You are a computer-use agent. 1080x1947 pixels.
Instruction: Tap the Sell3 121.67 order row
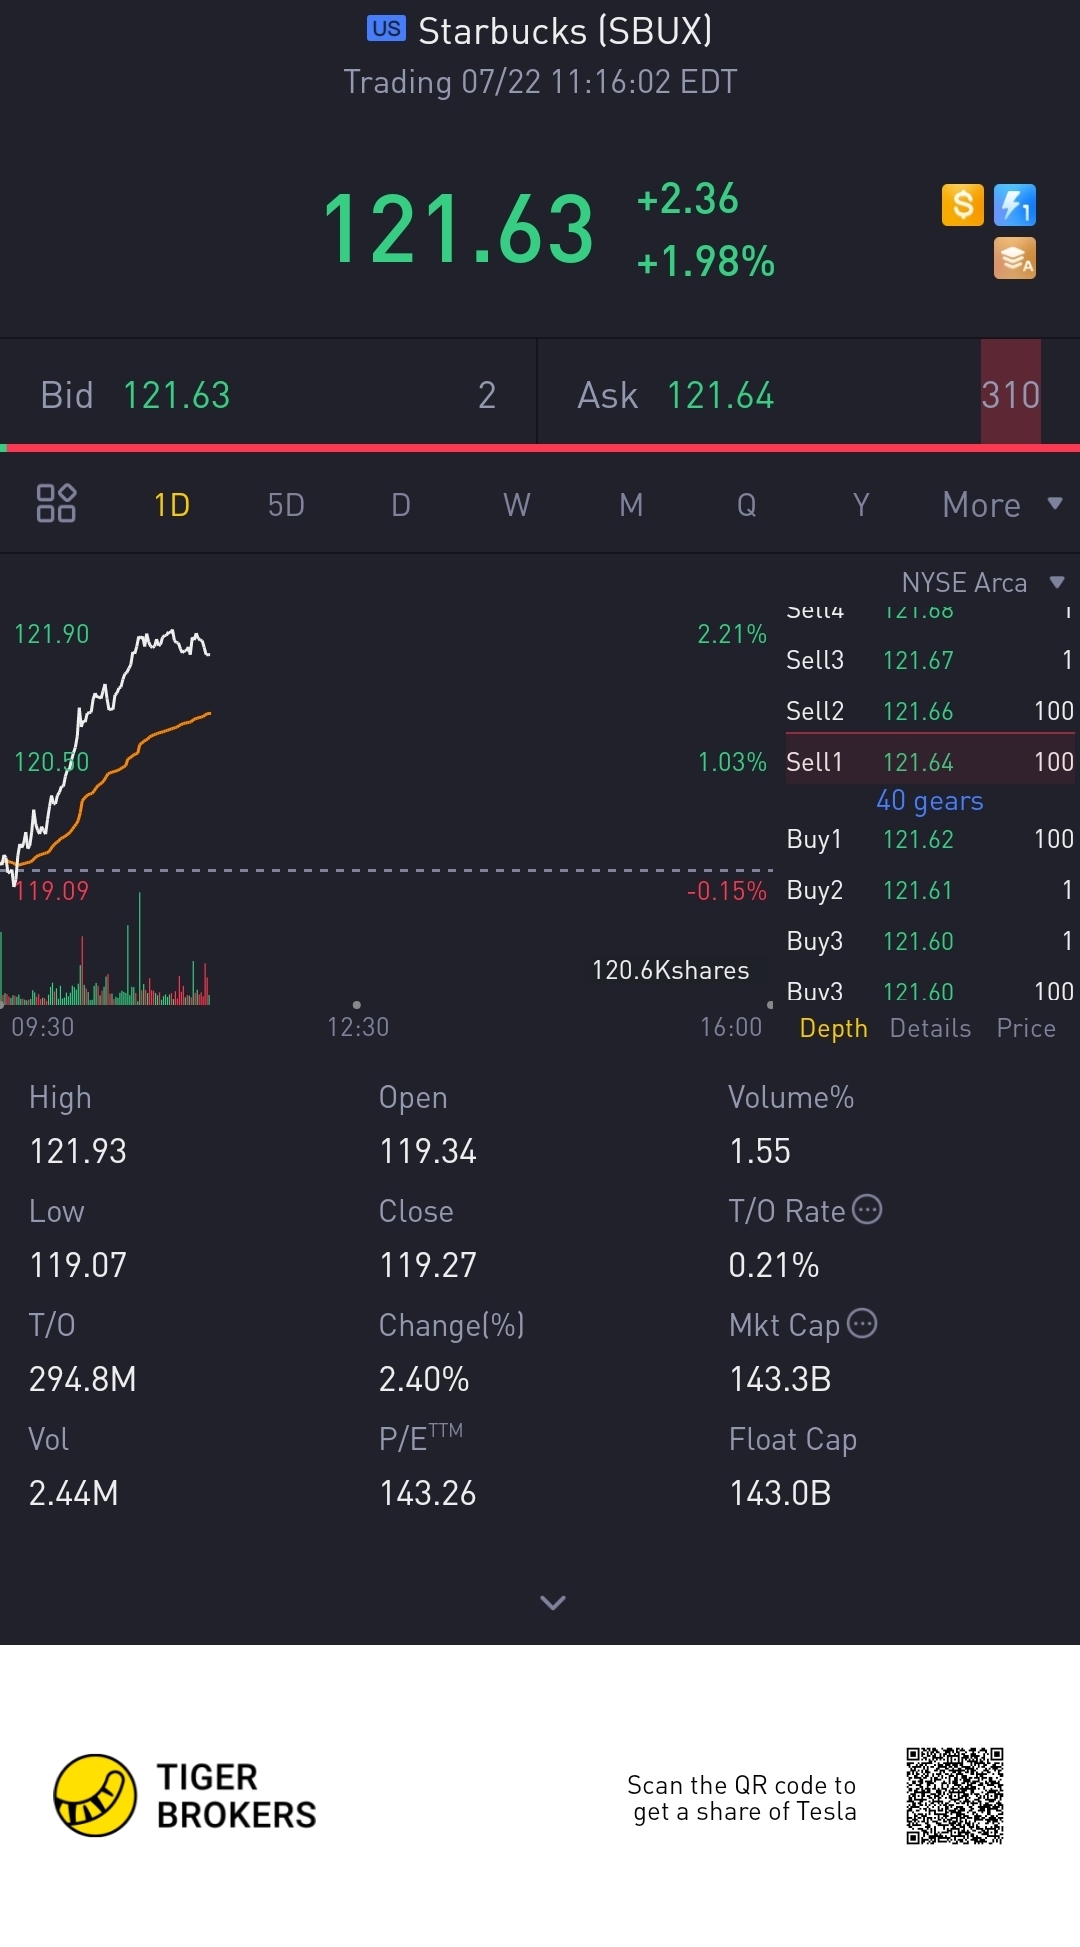coord(930,660)
